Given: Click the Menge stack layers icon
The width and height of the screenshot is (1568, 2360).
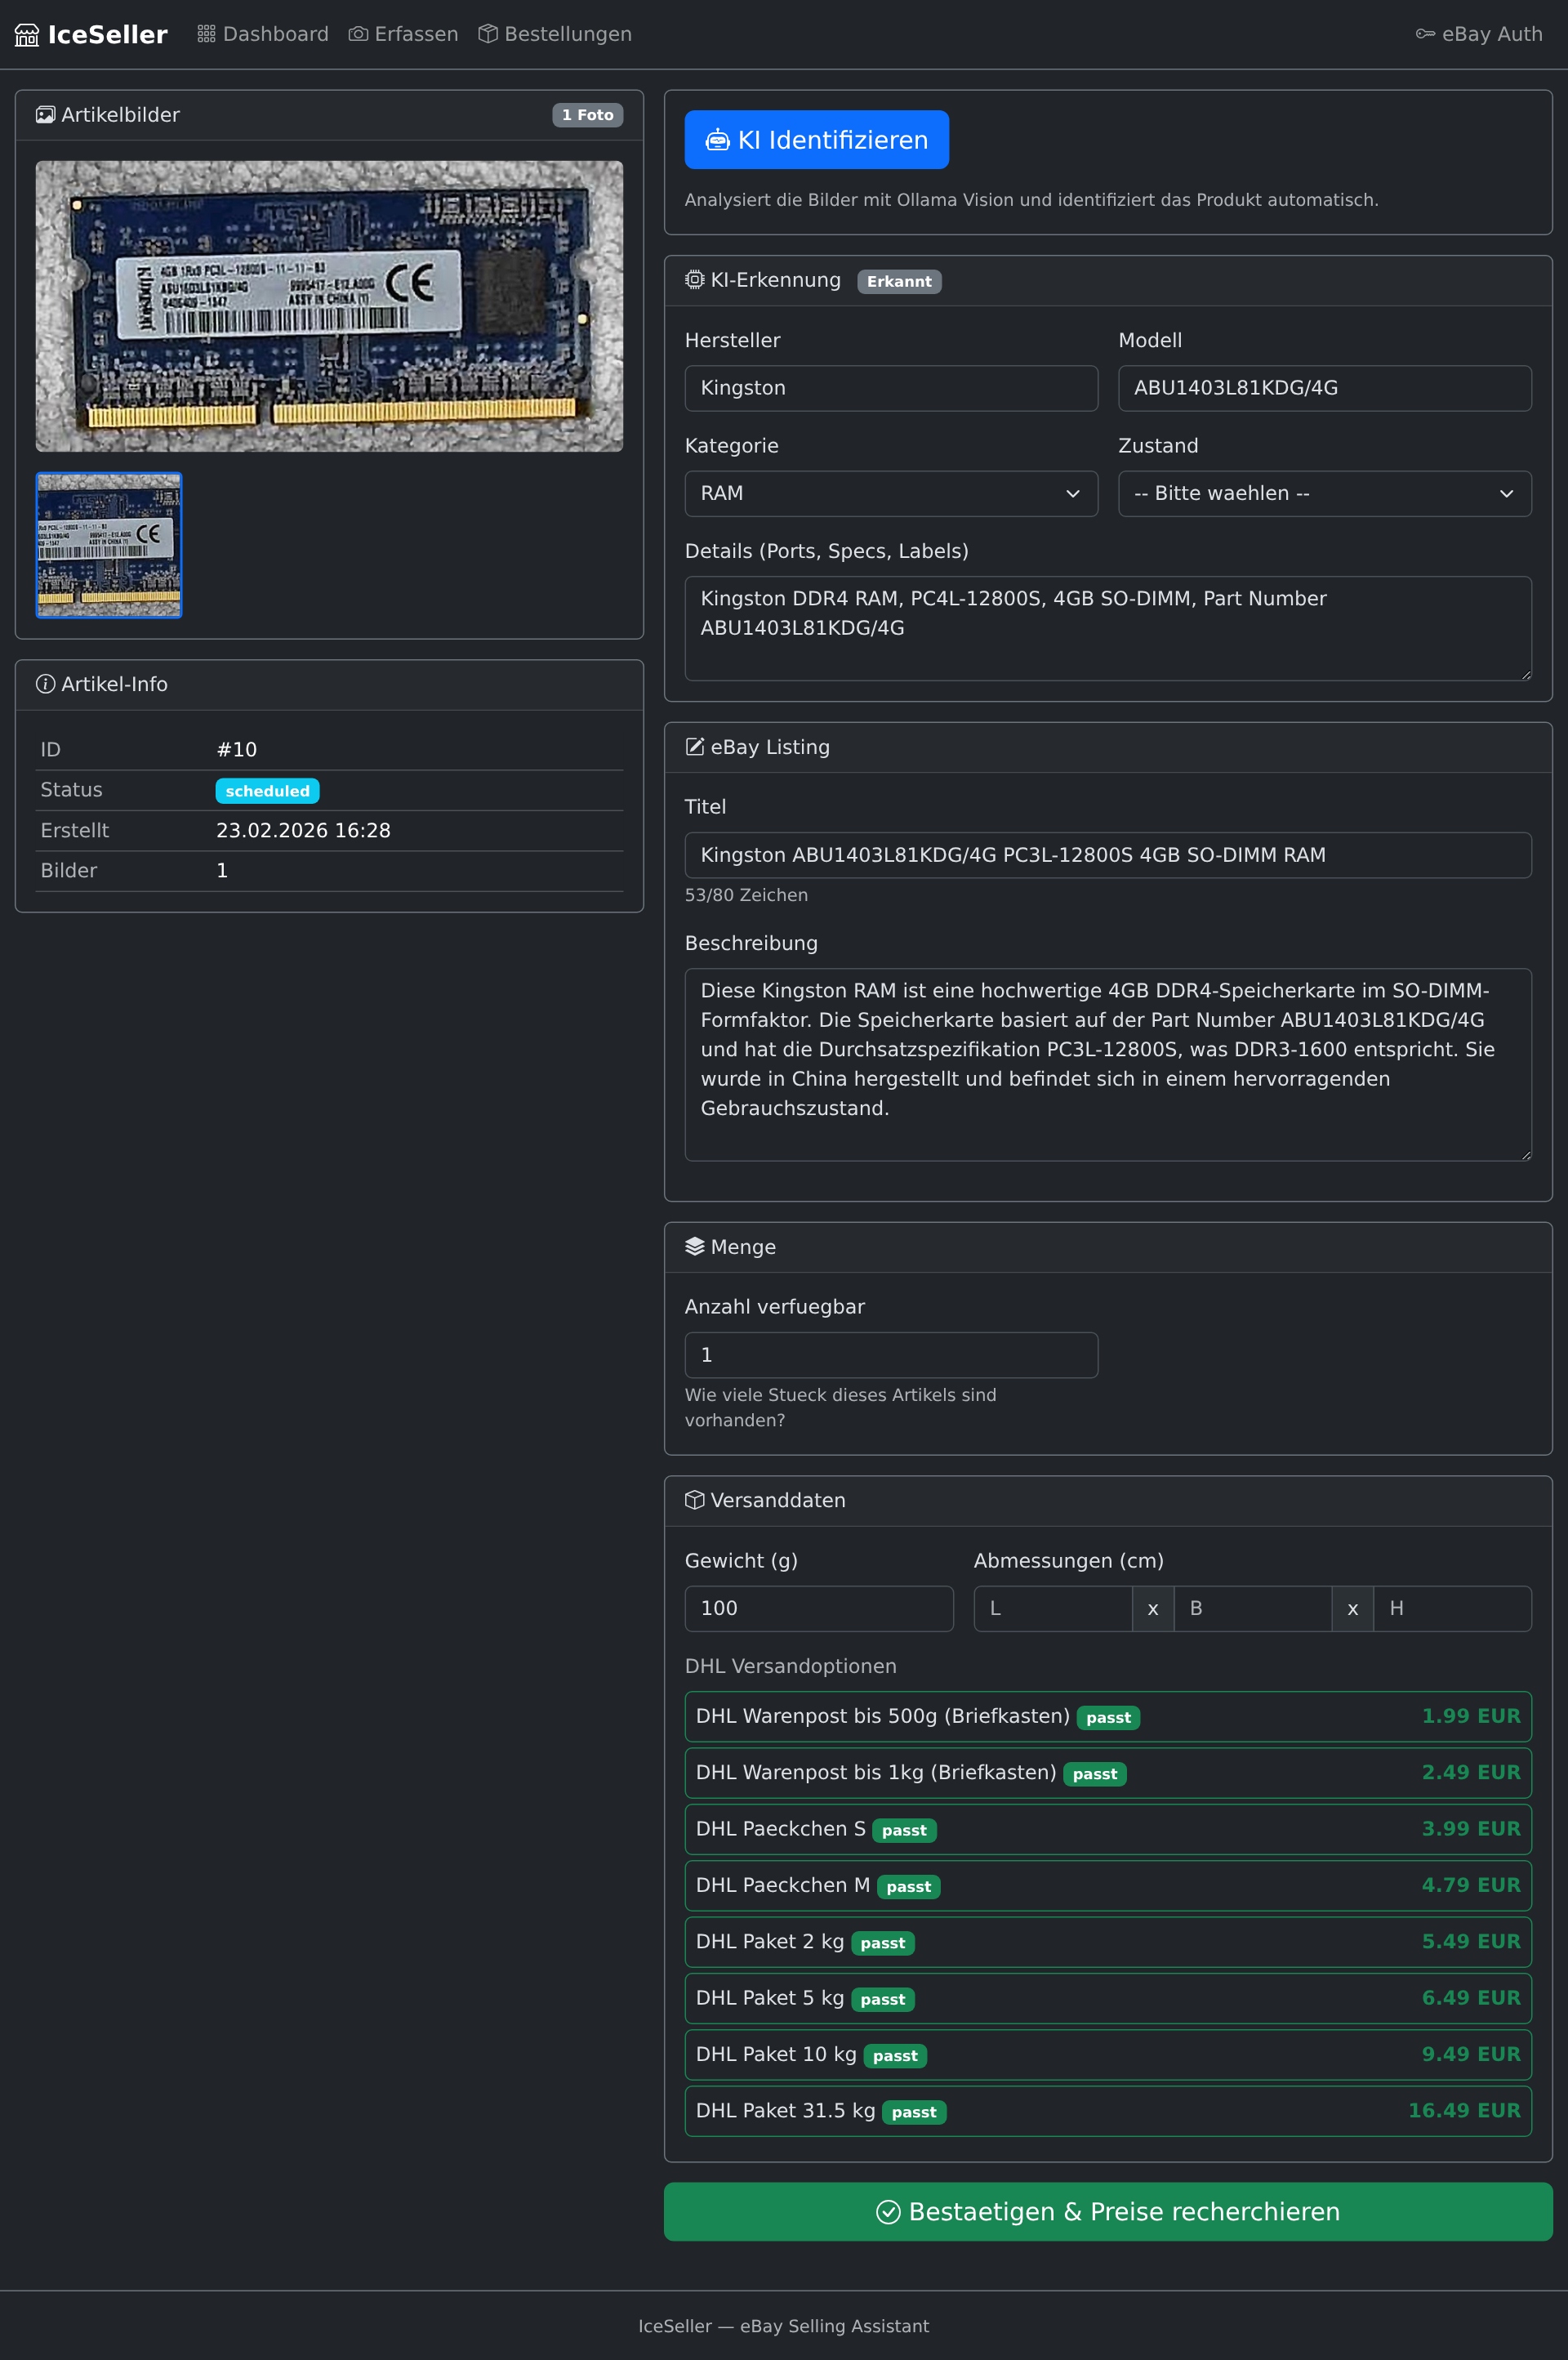Looking at the screenshot, I should coord(694,1246).
